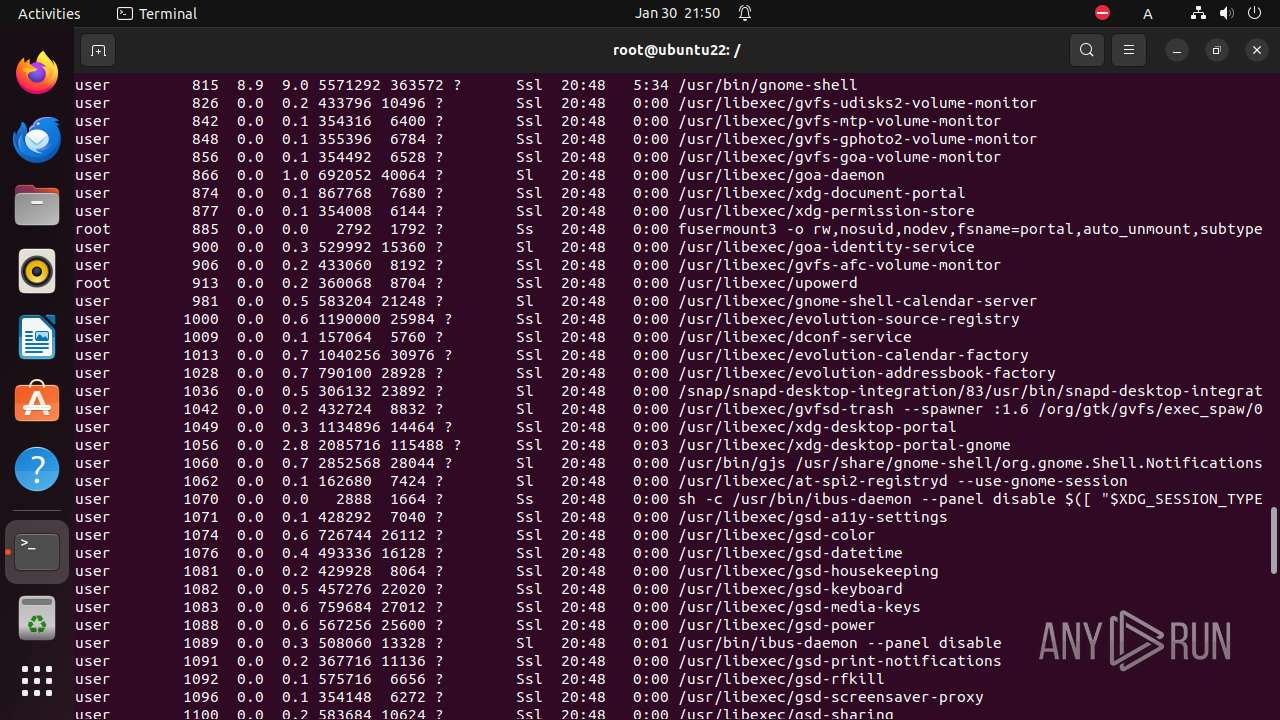The height and width of the screenshot is (720, 1280).
Task: Open the Activities overview
Action: [x=49, y=13]
